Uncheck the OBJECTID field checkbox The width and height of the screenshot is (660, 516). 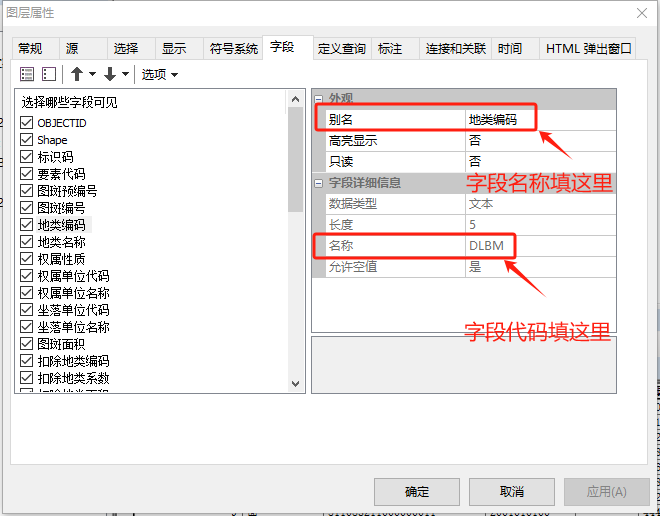click(27, 123)
